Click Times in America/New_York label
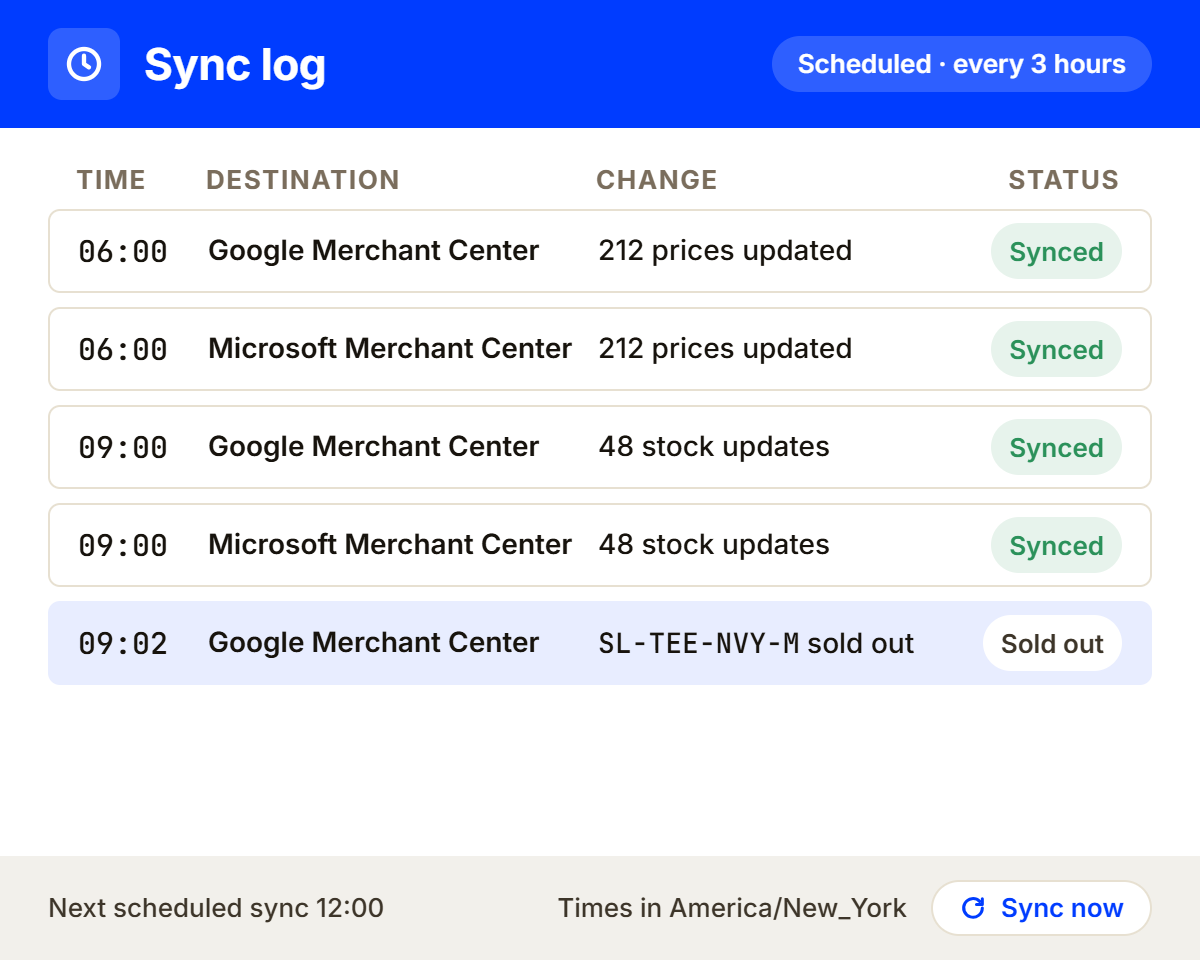 tap(732, 908)
